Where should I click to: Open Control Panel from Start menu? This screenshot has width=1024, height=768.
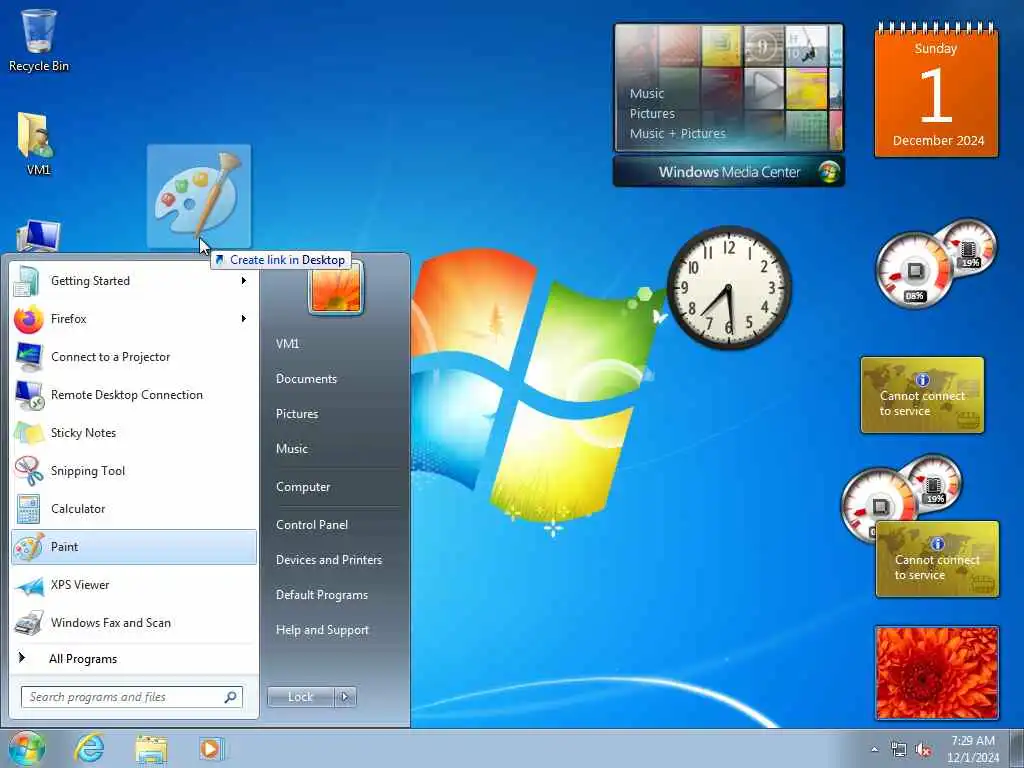(x=312, y=525)
